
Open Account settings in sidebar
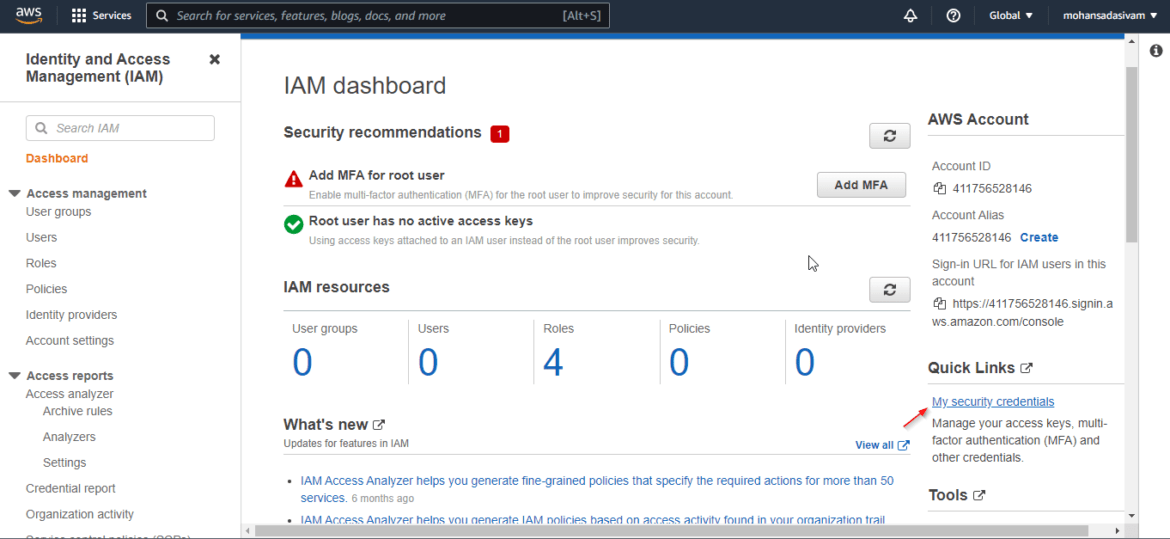coord(69,340)
